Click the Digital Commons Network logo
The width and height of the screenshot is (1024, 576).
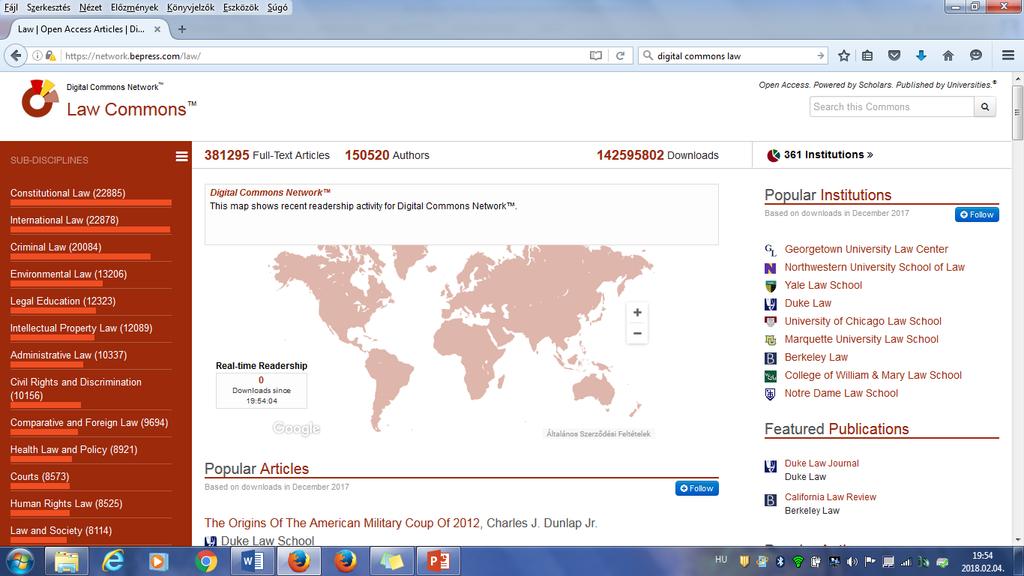coord(39,98)
